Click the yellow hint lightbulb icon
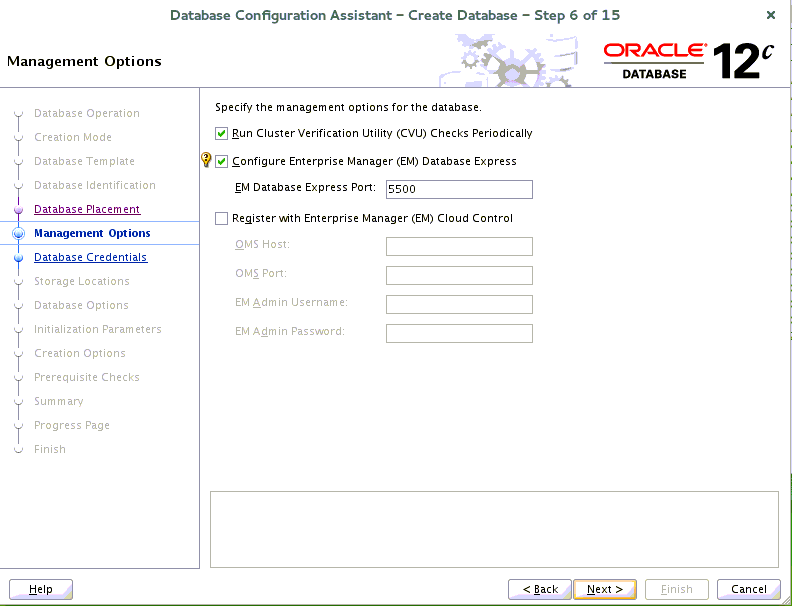The height and width of the screenshot is (606, 792). pyautogui.click(x=206, y=160)
